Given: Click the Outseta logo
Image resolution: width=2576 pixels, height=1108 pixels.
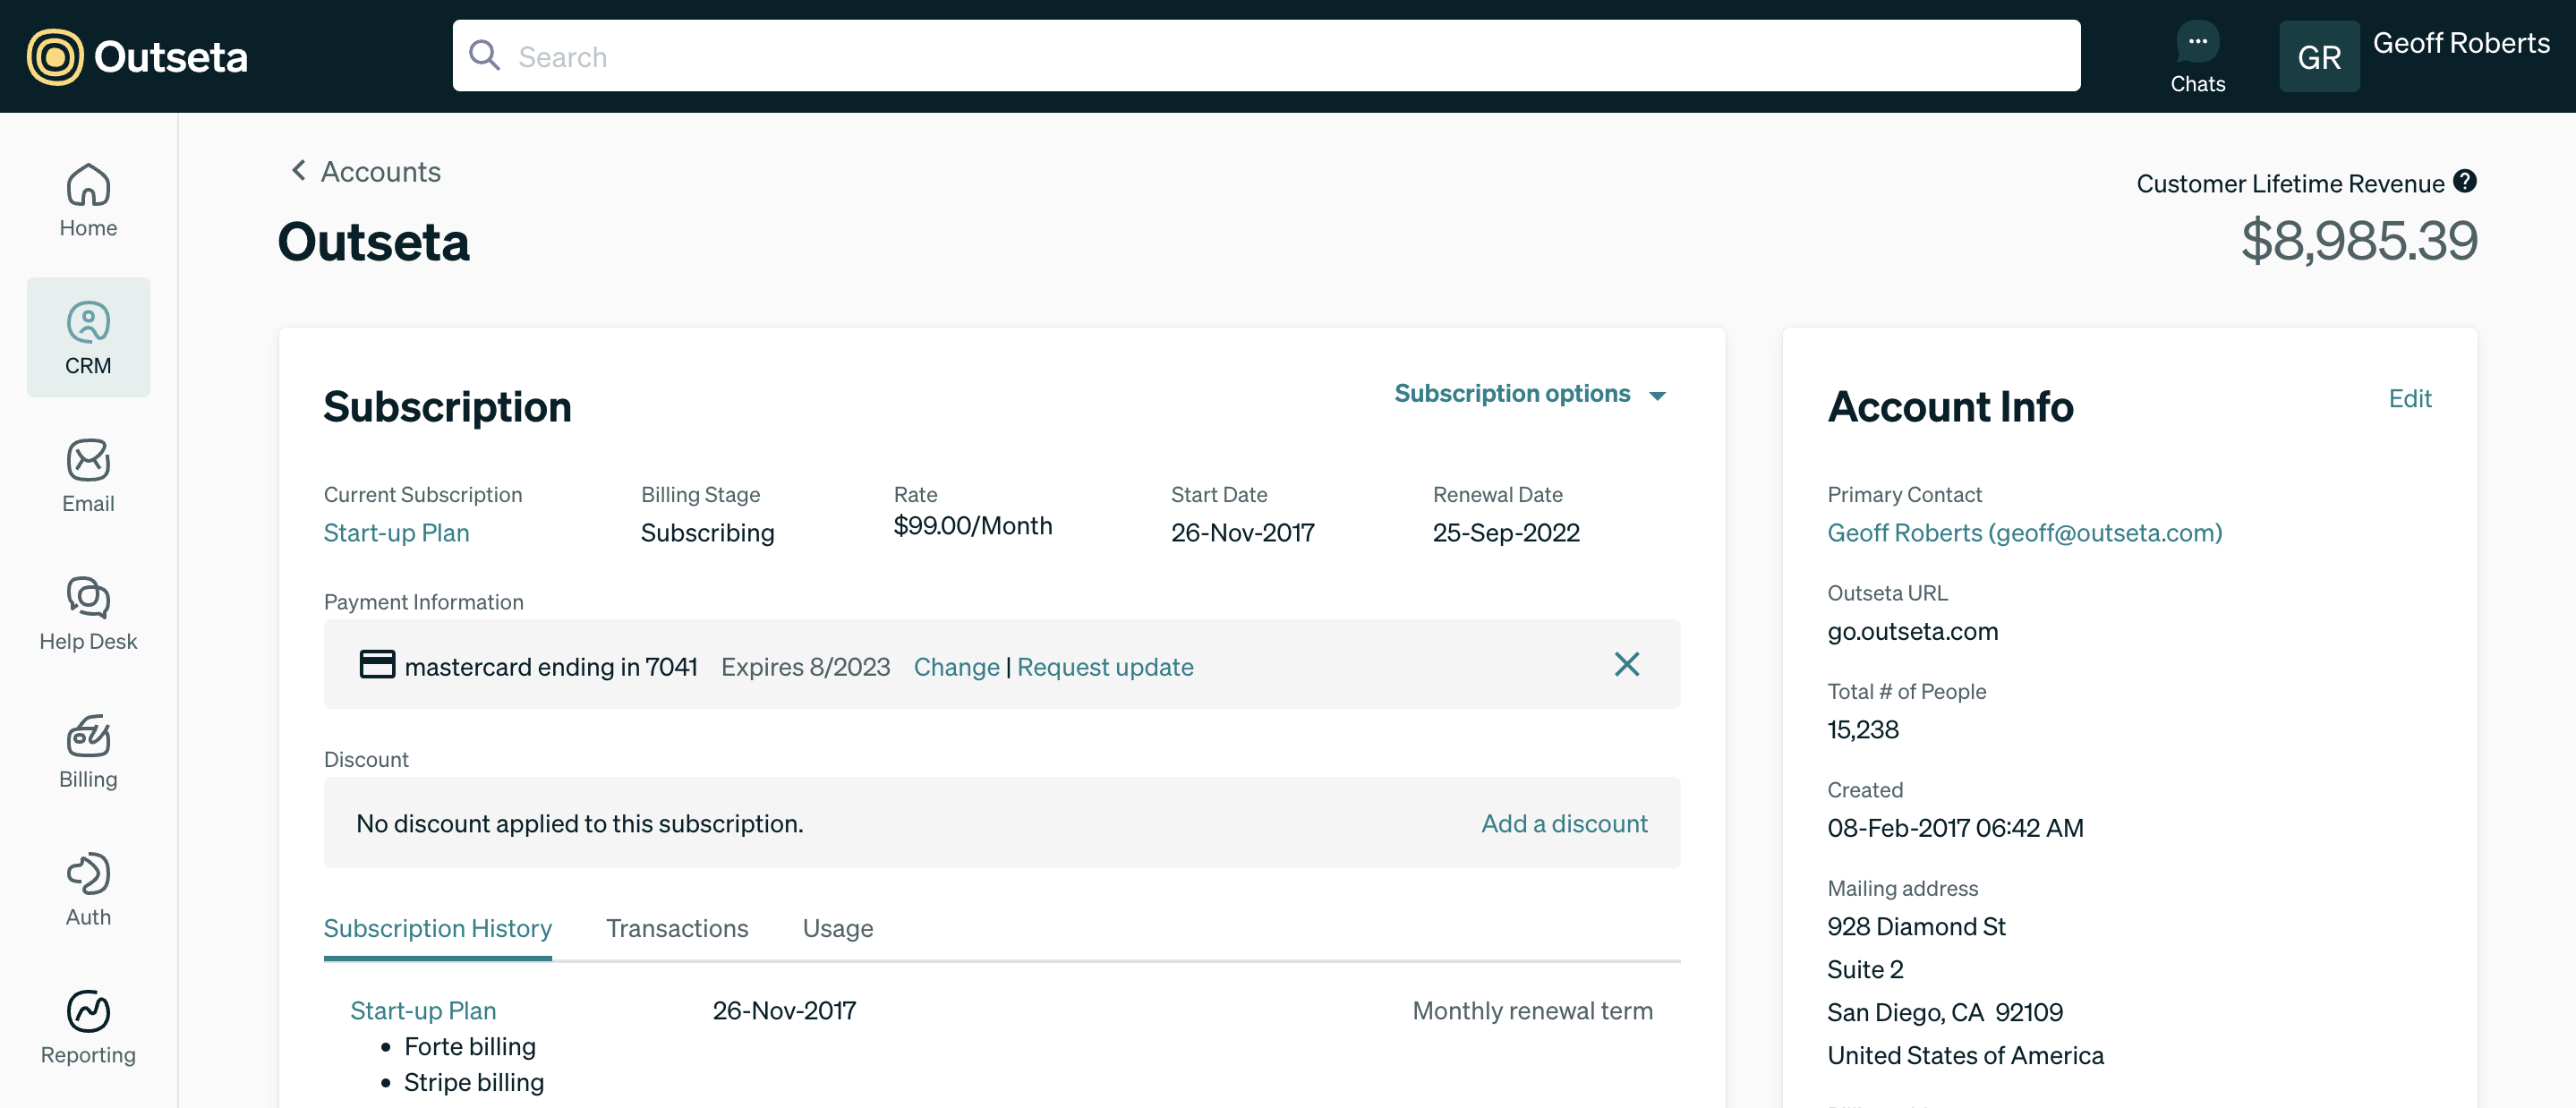Looking at the screenshot, I should tap(135, 56).
